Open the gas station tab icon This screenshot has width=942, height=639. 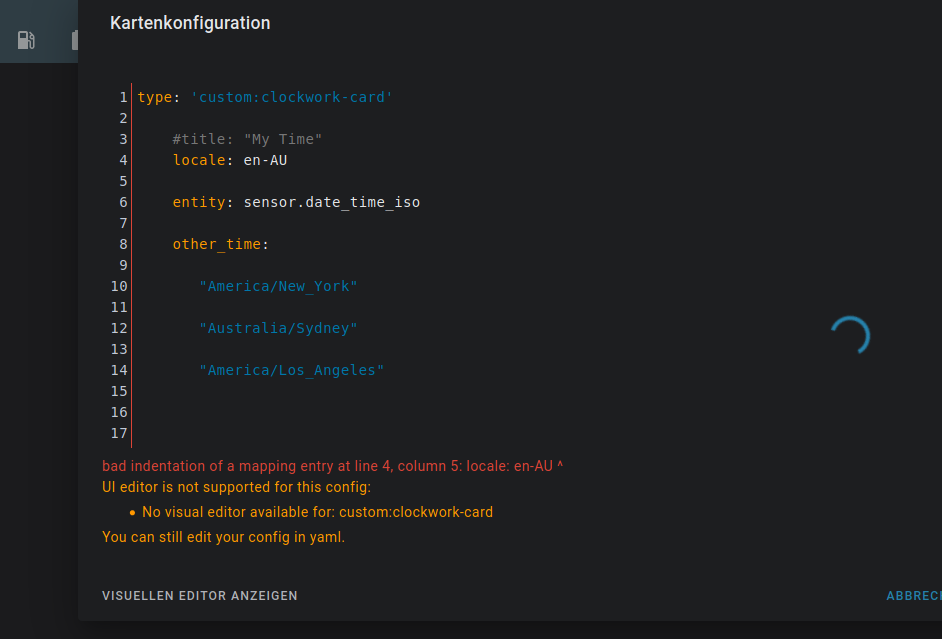point(27,40)
